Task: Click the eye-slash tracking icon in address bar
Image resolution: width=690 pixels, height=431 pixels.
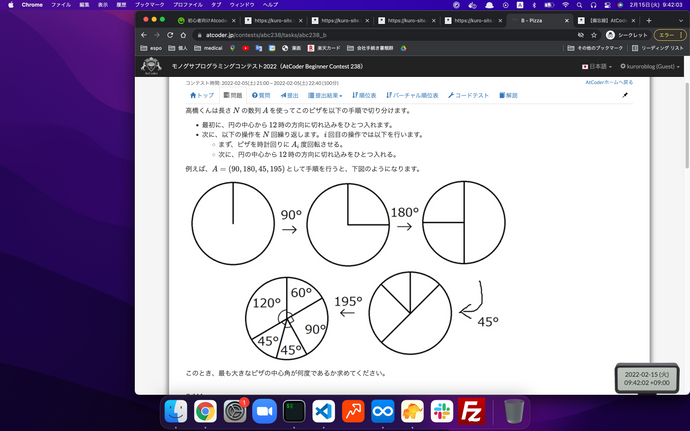Action: point(581,35)
